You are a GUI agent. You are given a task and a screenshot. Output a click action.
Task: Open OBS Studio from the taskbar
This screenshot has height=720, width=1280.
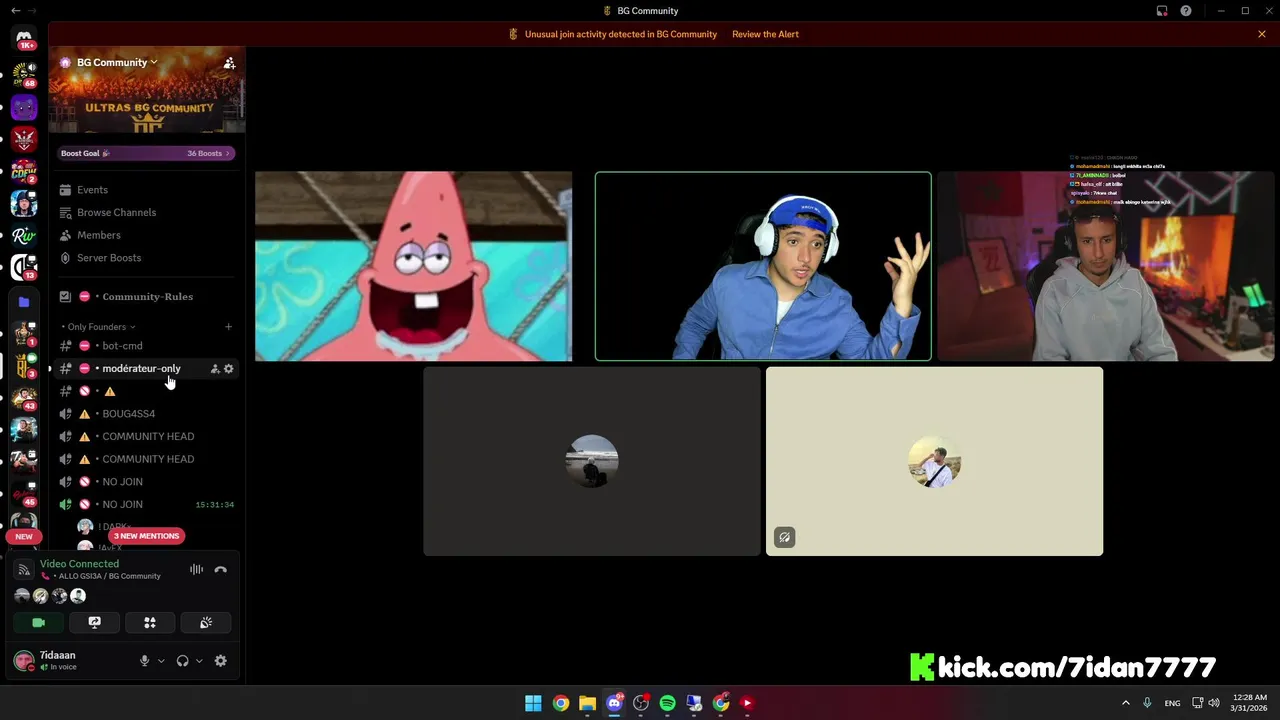tap(641, 703)
